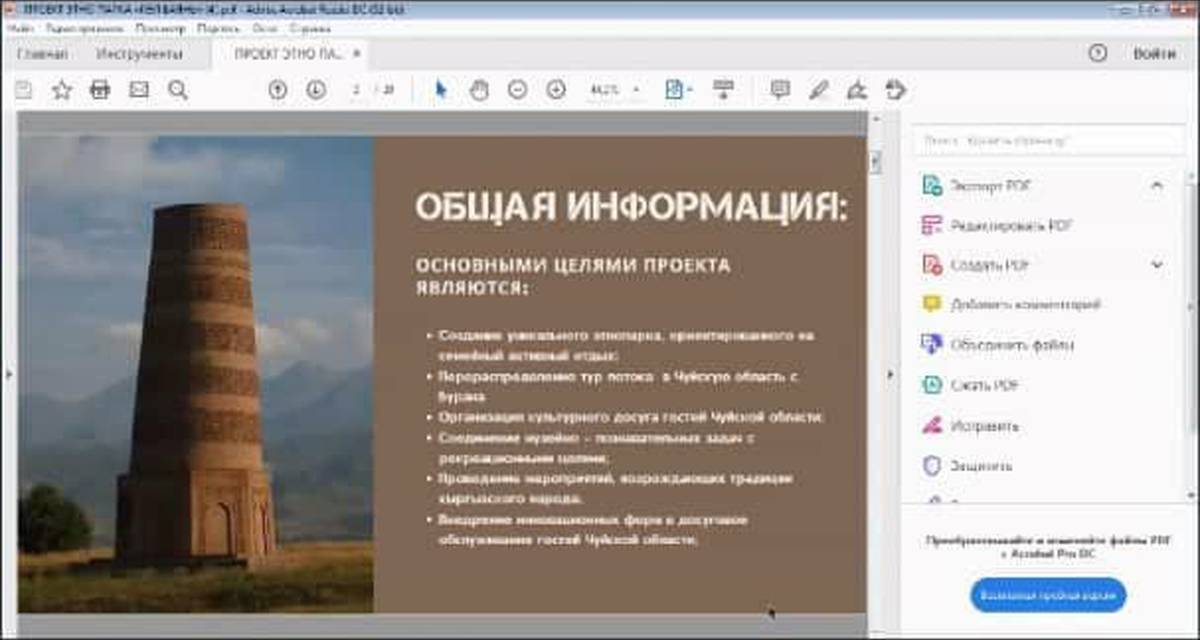Viewport: 1200px width, 640px height.
Task: Add document to favorites with star icon
Action: click(62, 90)
